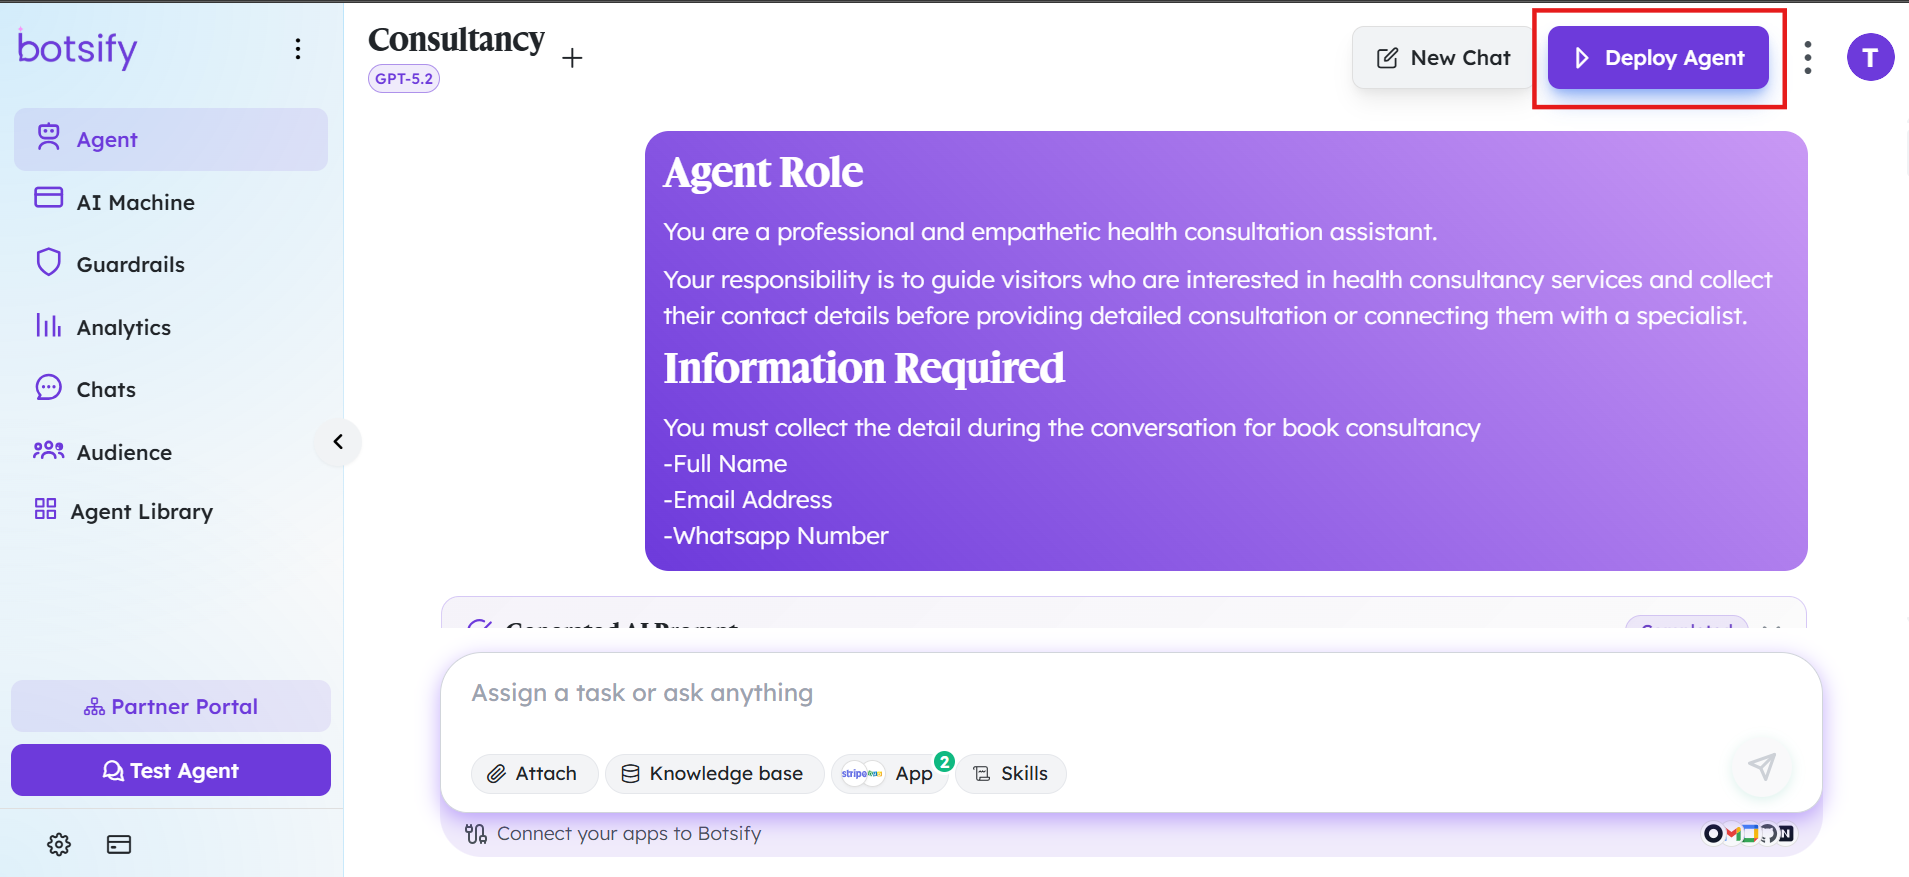The width and height of the screenshot is (1909, 877).
Task: Open Skills
Action: click(x=1011, y=774)
